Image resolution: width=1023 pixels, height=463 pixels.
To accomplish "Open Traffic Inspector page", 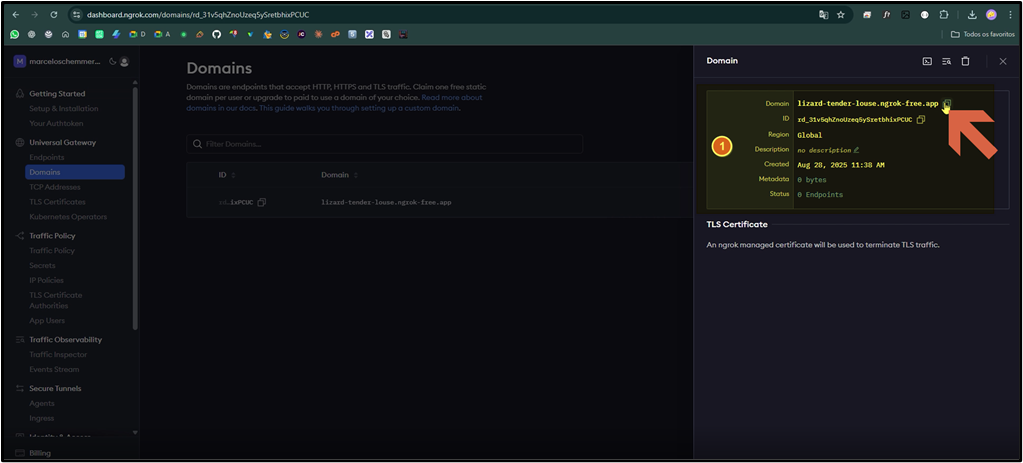I will pos(58,355).
